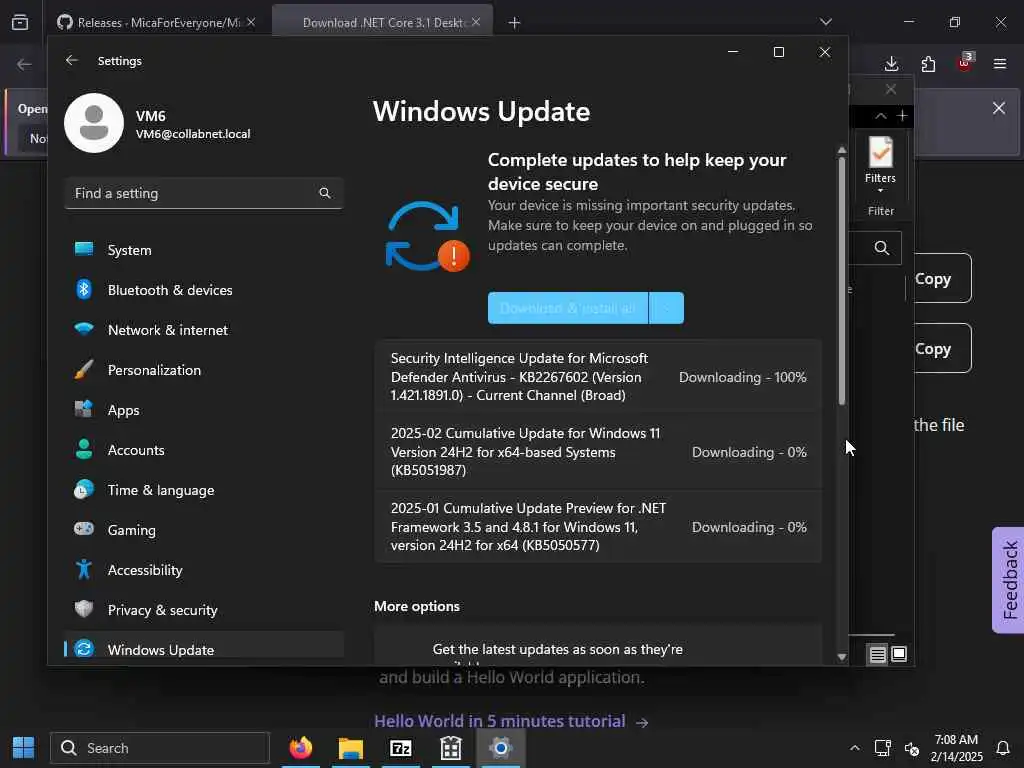Image resolution: width=1024 pixels, height=768 pixels.
Task: Click the plus button in background window
Action: (902, 116)
